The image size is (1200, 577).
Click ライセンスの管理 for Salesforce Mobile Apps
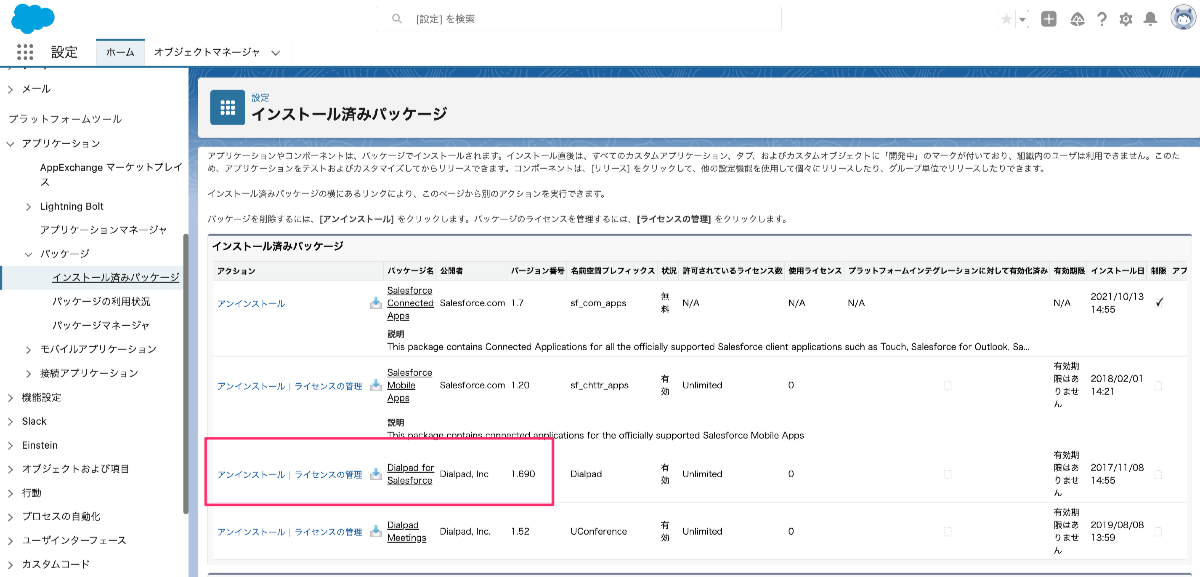tap(328, 385)
